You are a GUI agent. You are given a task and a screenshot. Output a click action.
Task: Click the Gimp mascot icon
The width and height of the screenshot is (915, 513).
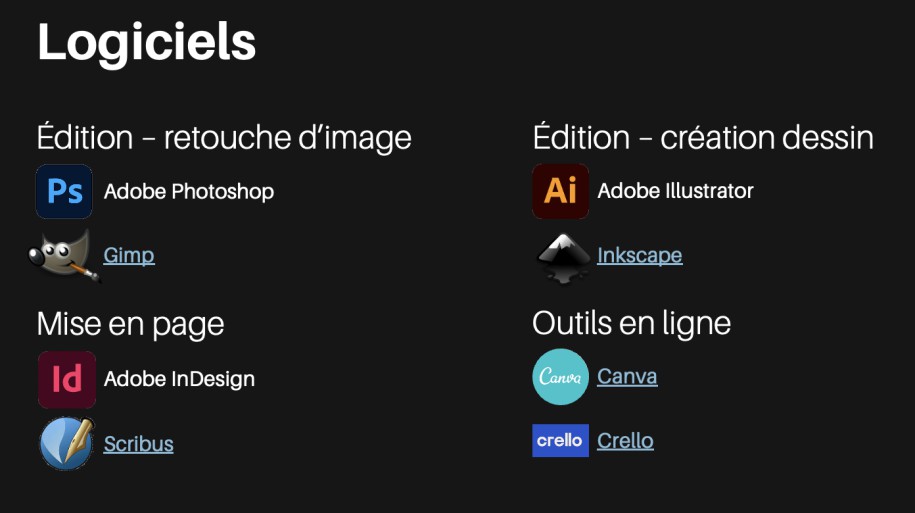[x=64, y=255]
